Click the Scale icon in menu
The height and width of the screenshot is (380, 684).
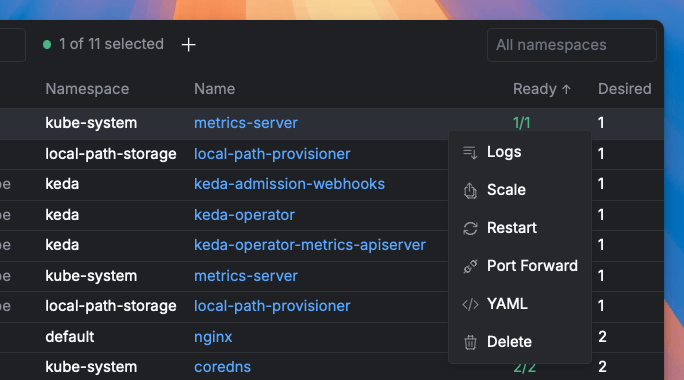click(470, 190)
